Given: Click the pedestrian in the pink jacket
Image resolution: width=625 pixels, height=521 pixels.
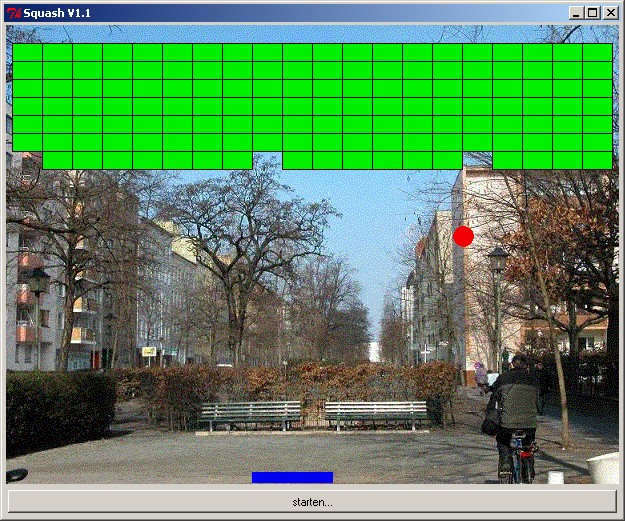Looking at the screenshot, I should (481, 376).
